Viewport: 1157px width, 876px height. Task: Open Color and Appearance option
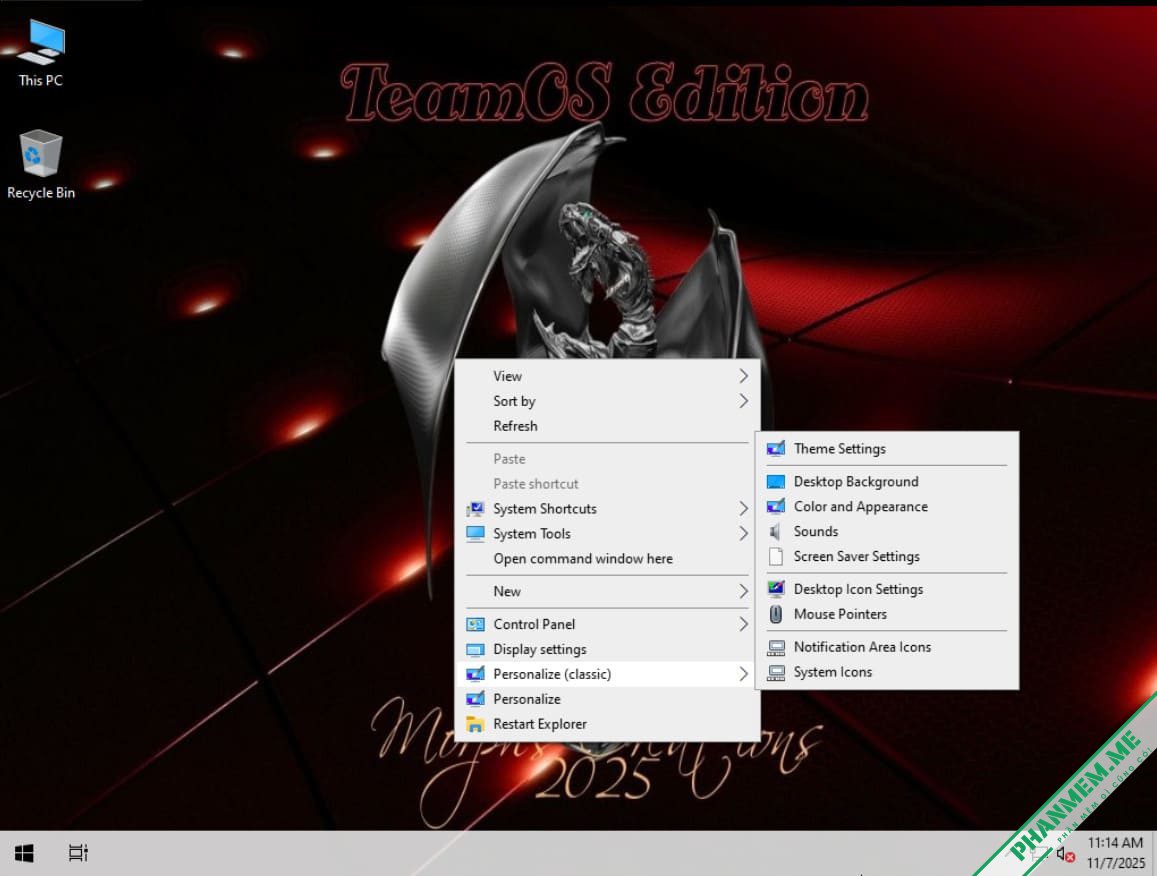887,506
